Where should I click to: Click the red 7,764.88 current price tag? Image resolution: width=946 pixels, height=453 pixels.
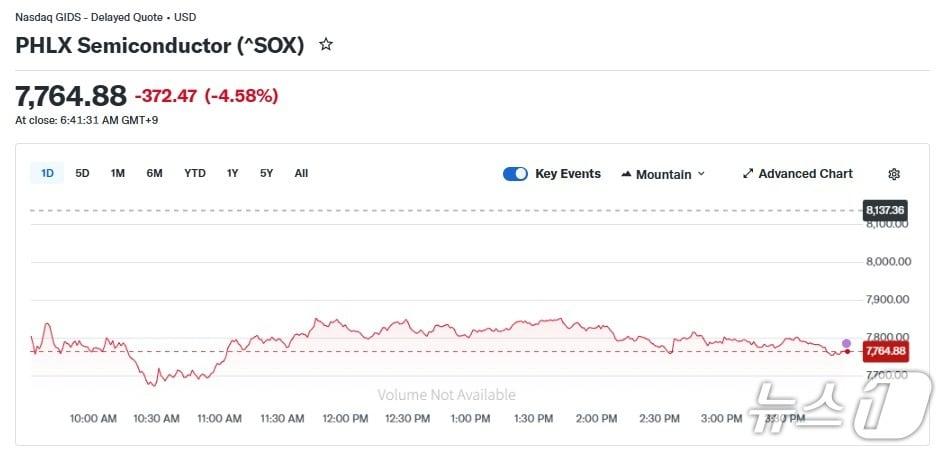[x=885, y=351]
